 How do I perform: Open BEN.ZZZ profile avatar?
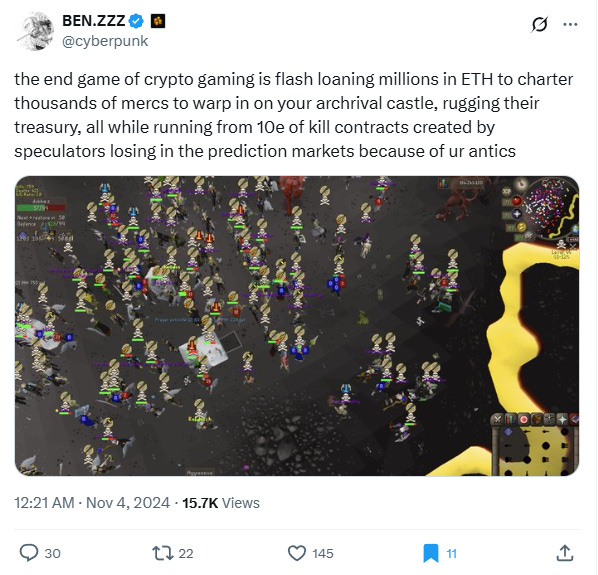pyautogui.click(x=35, y=31)
